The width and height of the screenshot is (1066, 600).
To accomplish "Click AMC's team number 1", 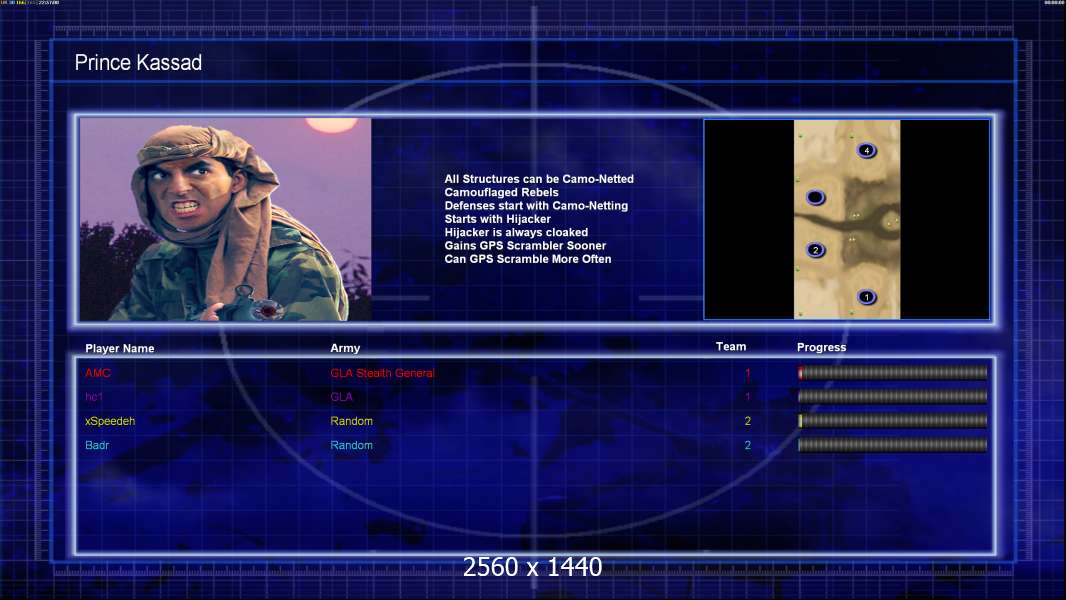I will (748, 373).
